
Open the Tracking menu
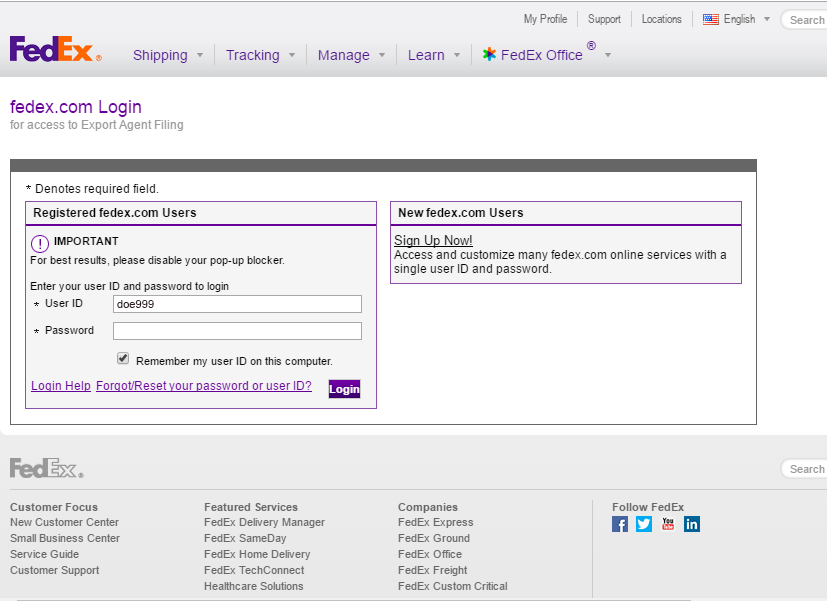tap(253, 55)
